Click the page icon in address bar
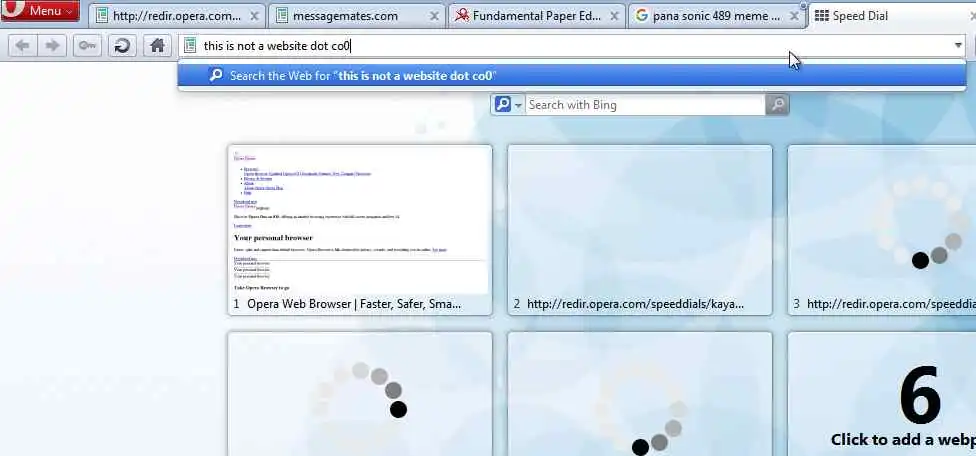This screenshot has height=456, width=976. tap(190, 45)
